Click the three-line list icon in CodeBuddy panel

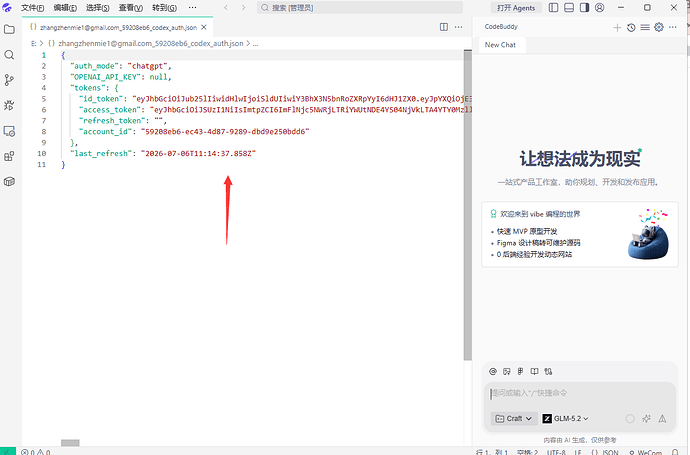point(645,27)
